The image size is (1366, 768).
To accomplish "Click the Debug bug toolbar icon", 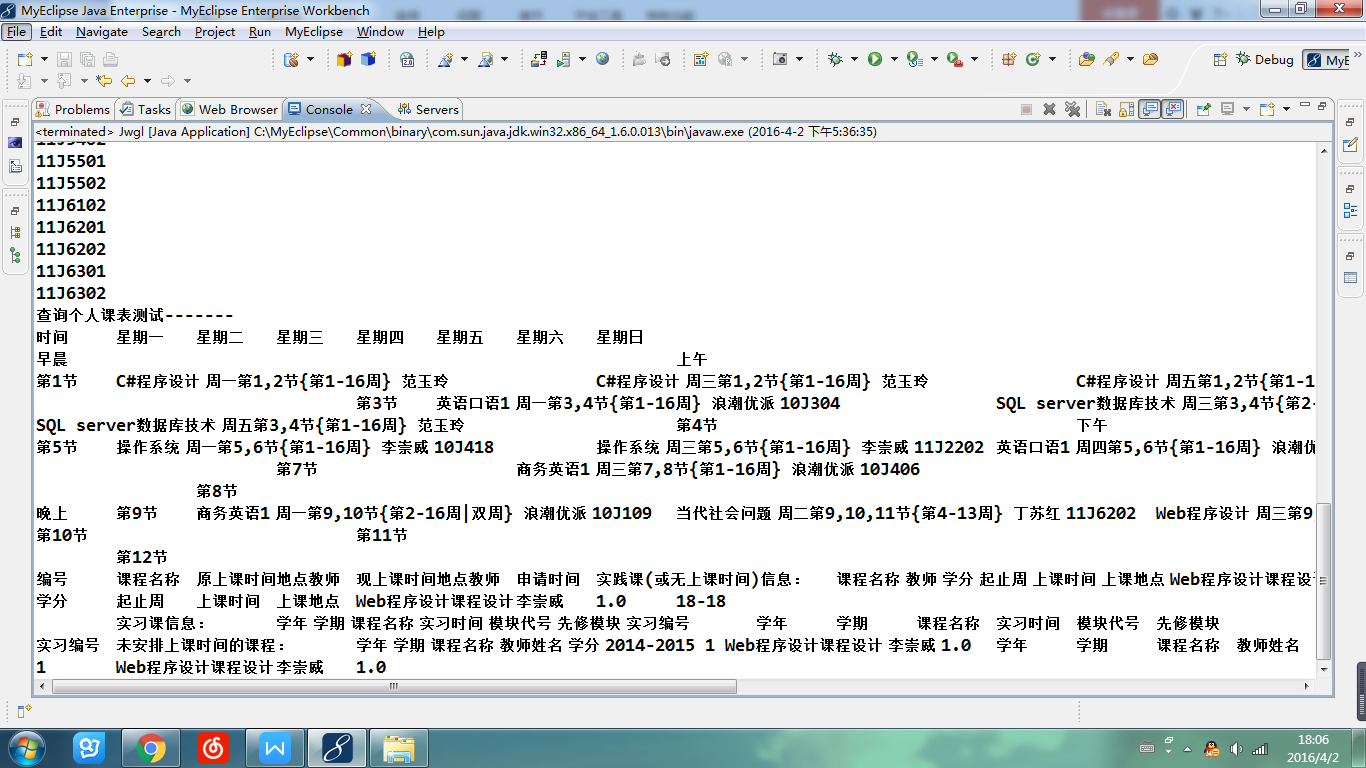I will click(835, 59).
